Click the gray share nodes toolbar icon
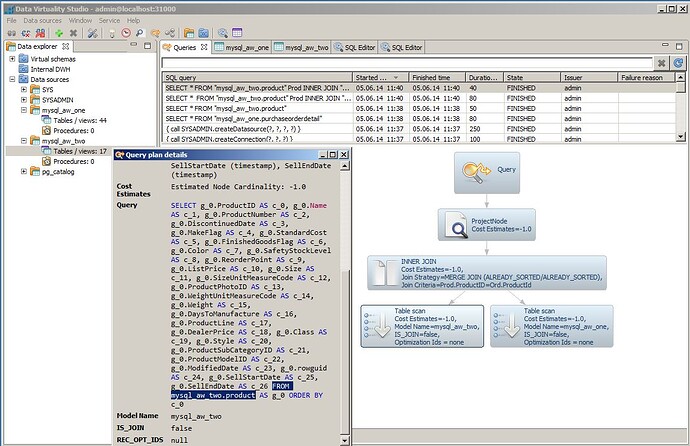The width and height of the screenshot is (690, 446). [170, 33]
